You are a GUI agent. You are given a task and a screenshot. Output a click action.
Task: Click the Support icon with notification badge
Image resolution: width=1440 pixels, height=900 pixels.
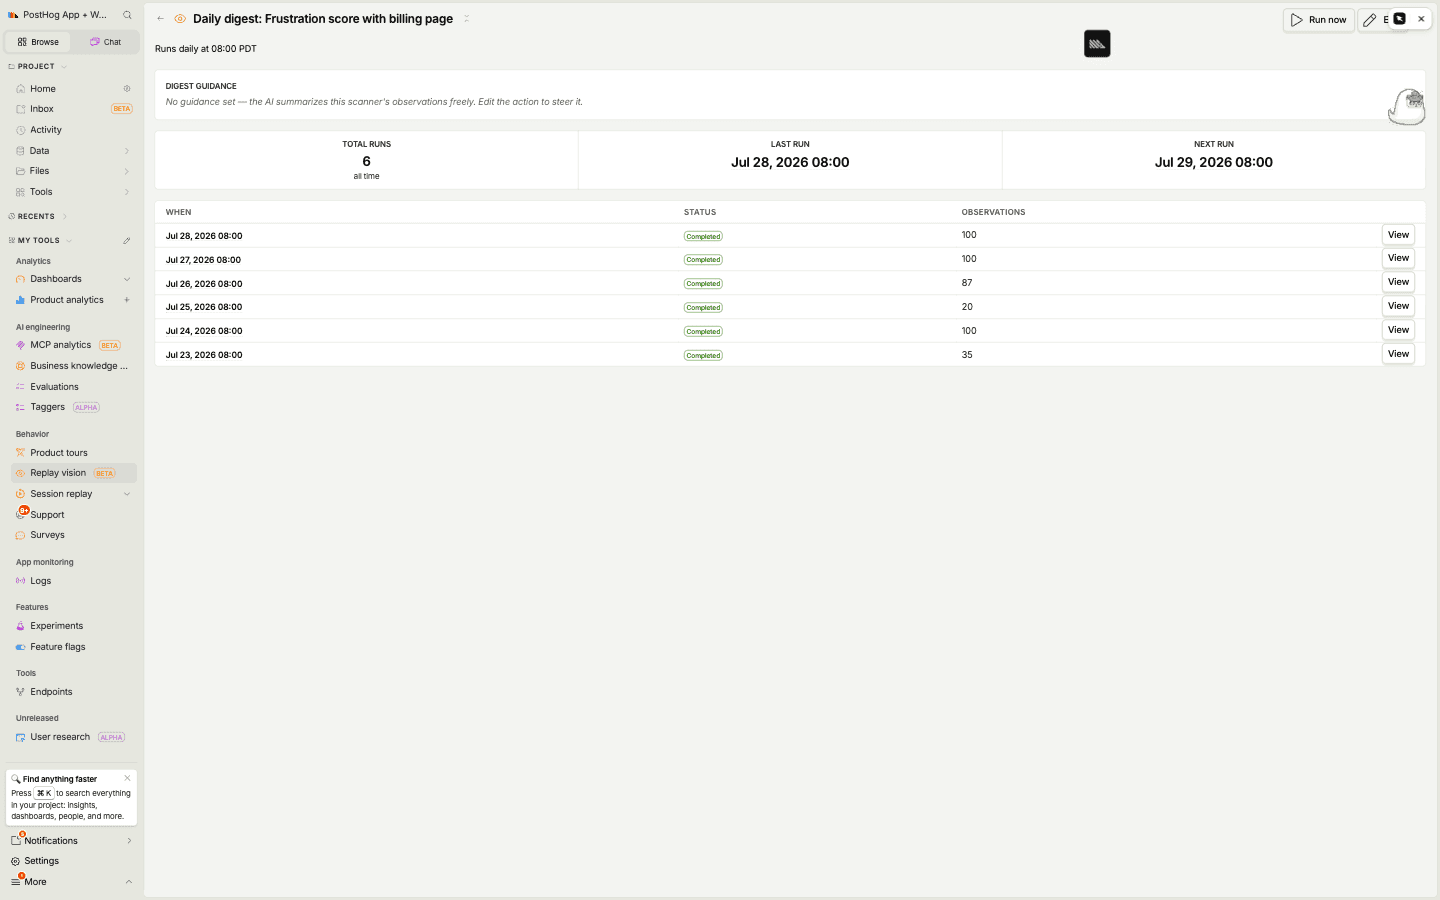21,513
